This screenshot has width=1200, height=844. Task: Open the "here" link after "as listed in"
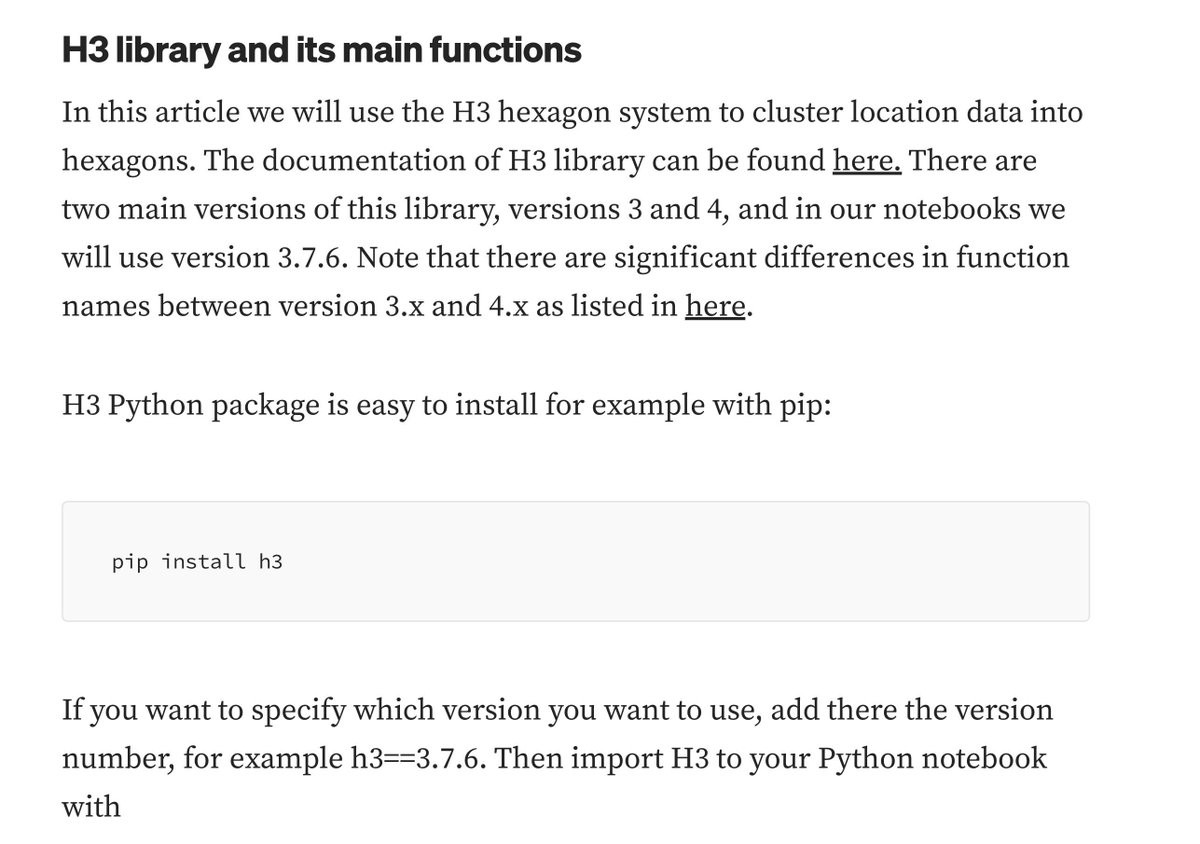tap(716, 306)
